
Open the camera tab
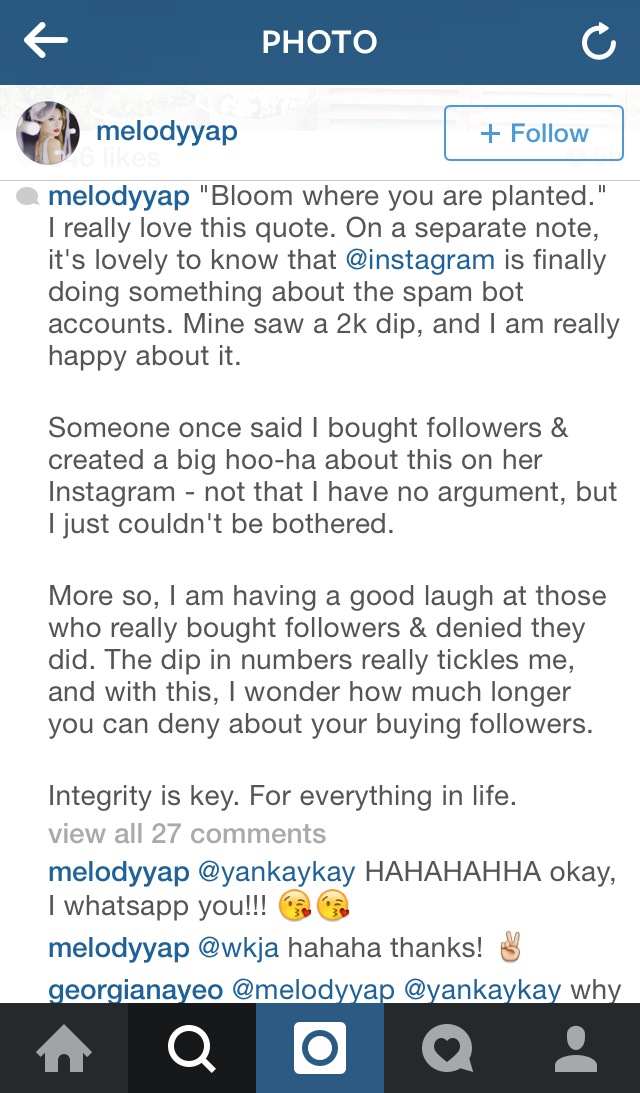tap(320, 1048)
